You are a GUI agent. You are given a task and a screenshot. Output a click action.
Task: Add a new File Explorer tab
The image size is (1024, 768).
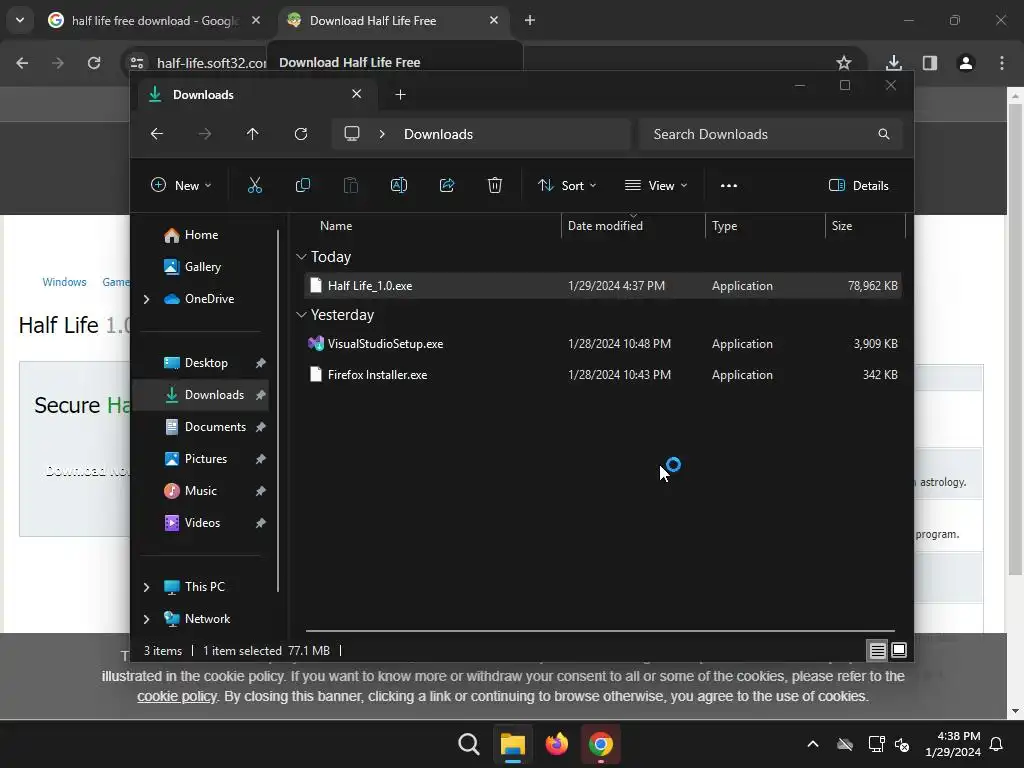click(x=400, y=95)
